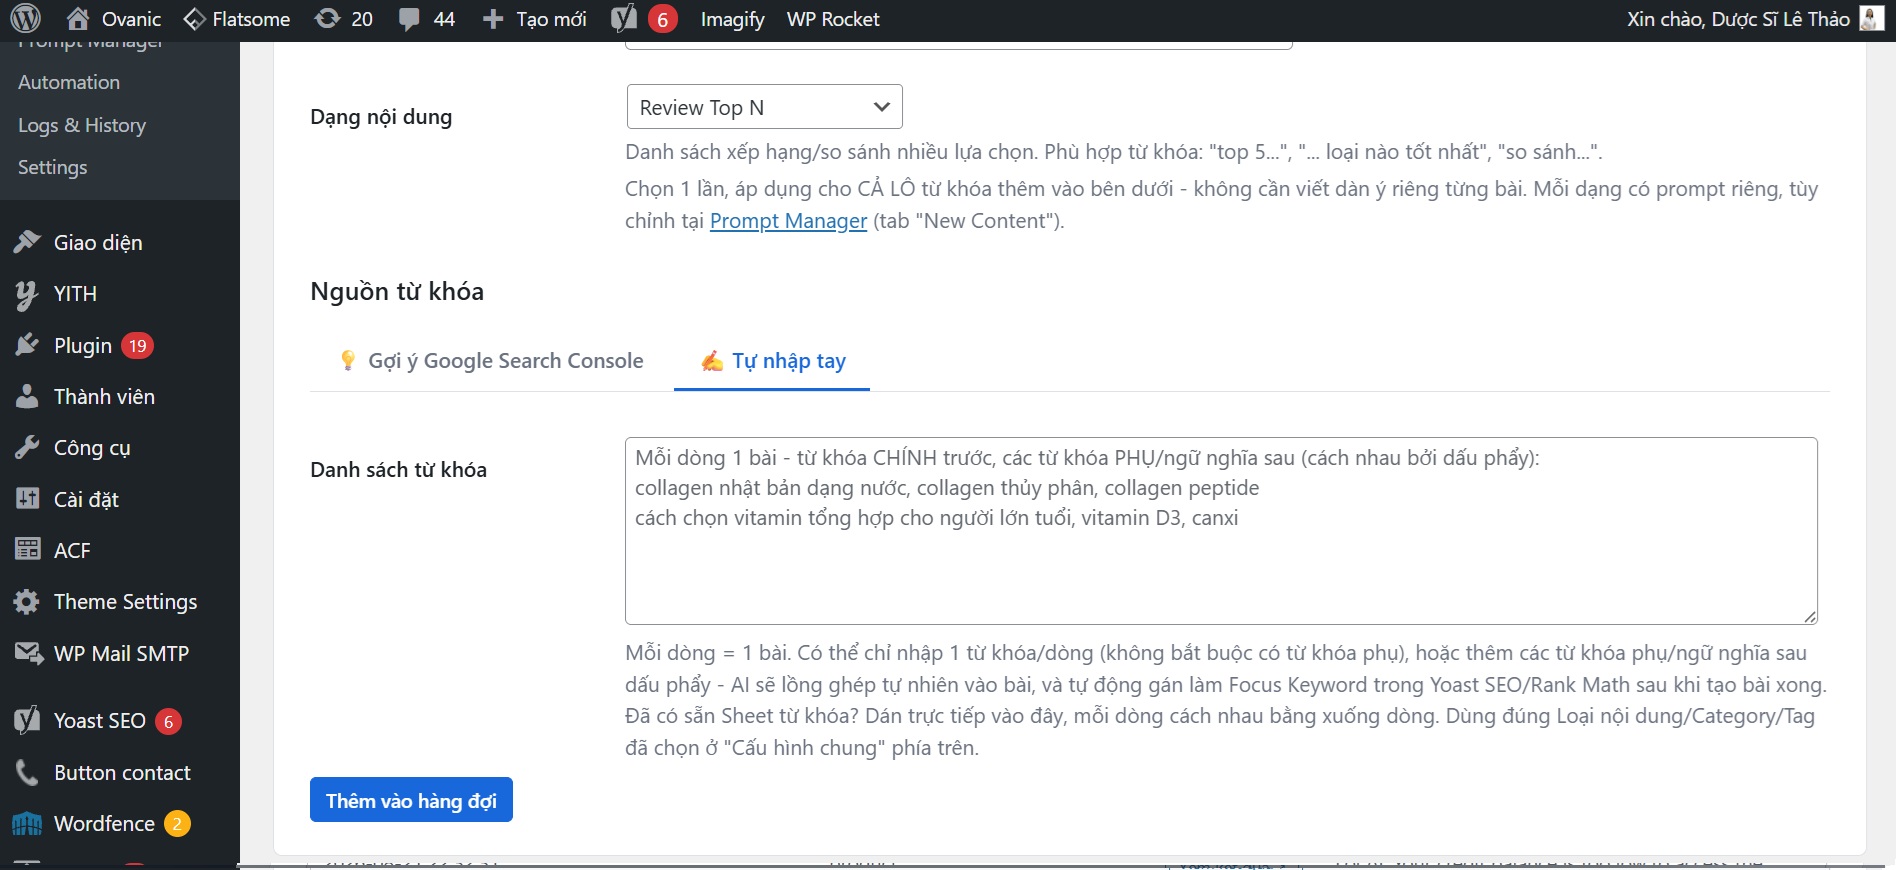Open Imagify in admin bar
Image resolution: width=1896 pixels, height=870 pixels.
tap(732, 19)
